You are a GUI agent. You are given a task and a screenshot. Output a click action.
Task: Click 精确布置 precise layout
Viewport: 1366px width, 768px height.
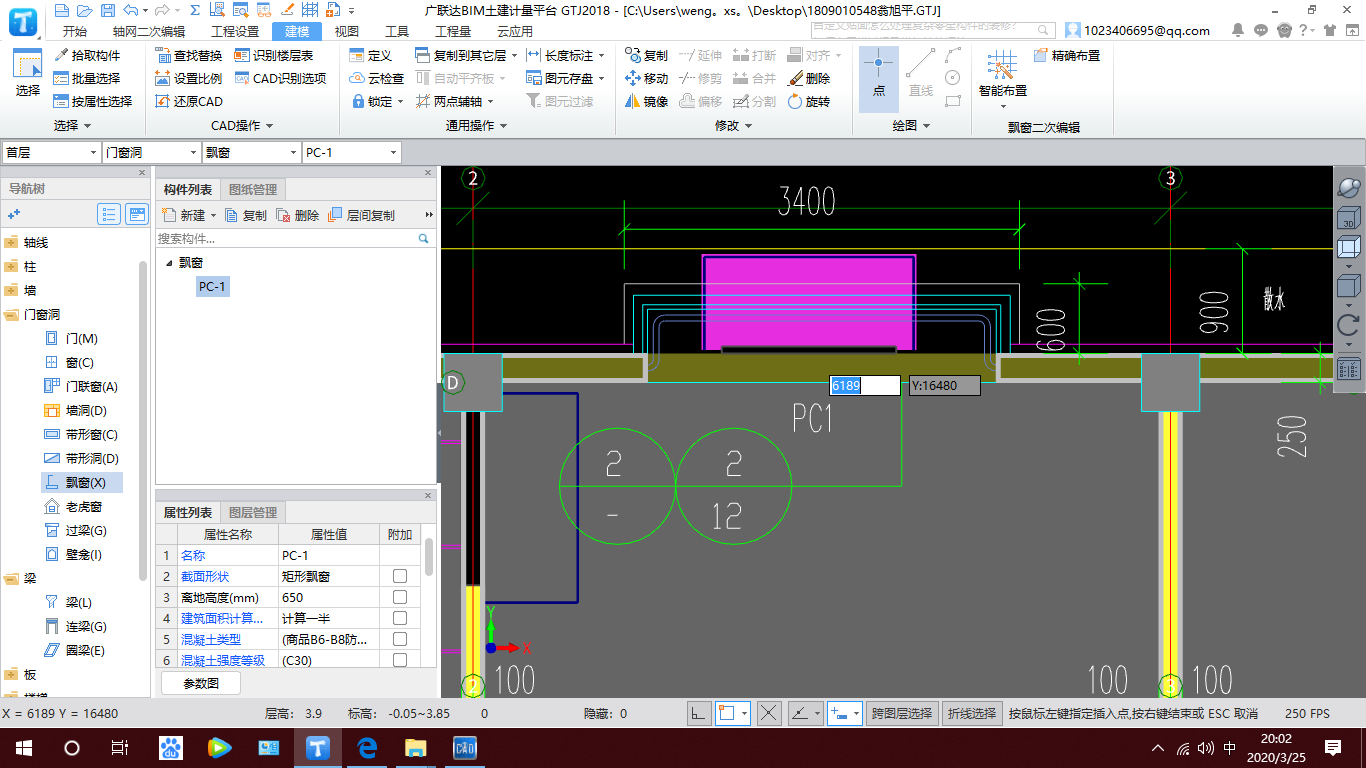point(1067,55)
